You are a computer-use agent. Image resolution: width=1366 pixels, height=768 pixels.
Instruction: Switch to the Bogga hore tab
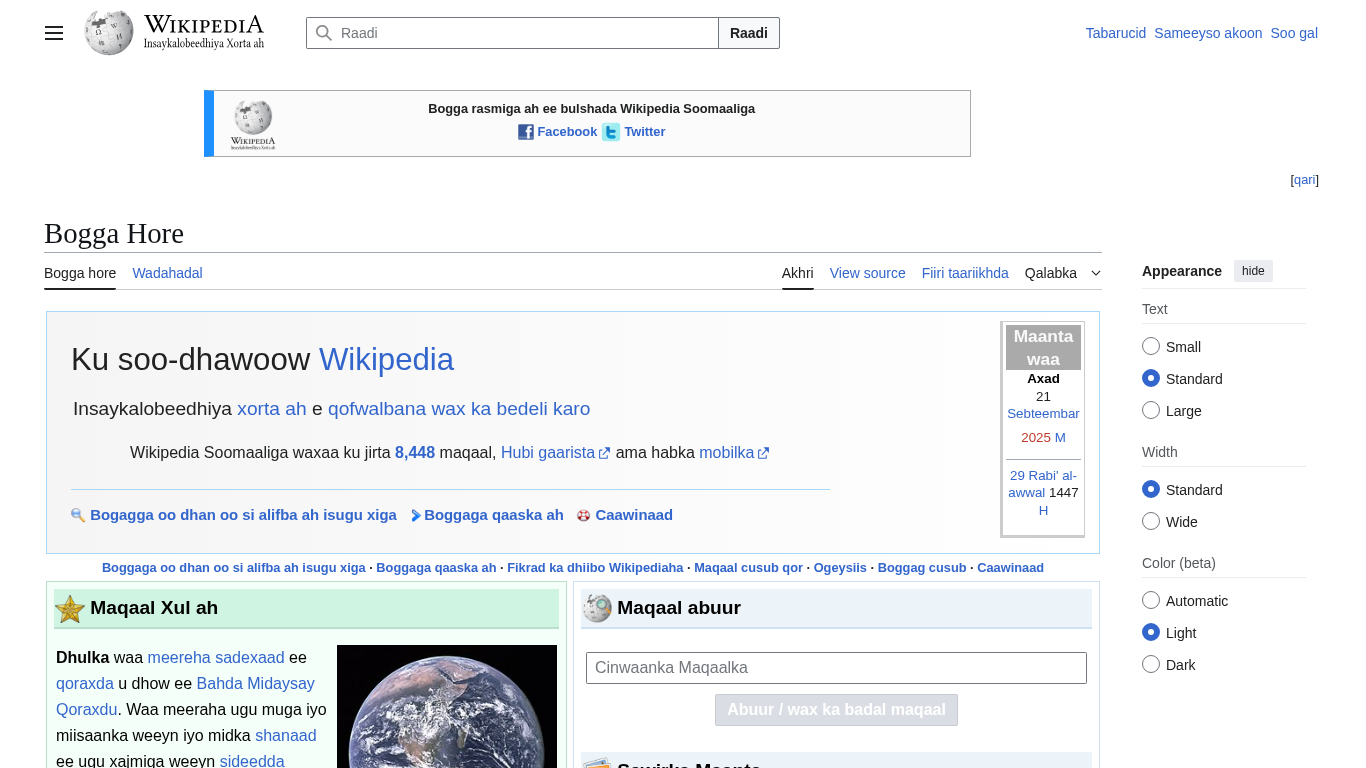pyautogui.click(x=80, y=273)
